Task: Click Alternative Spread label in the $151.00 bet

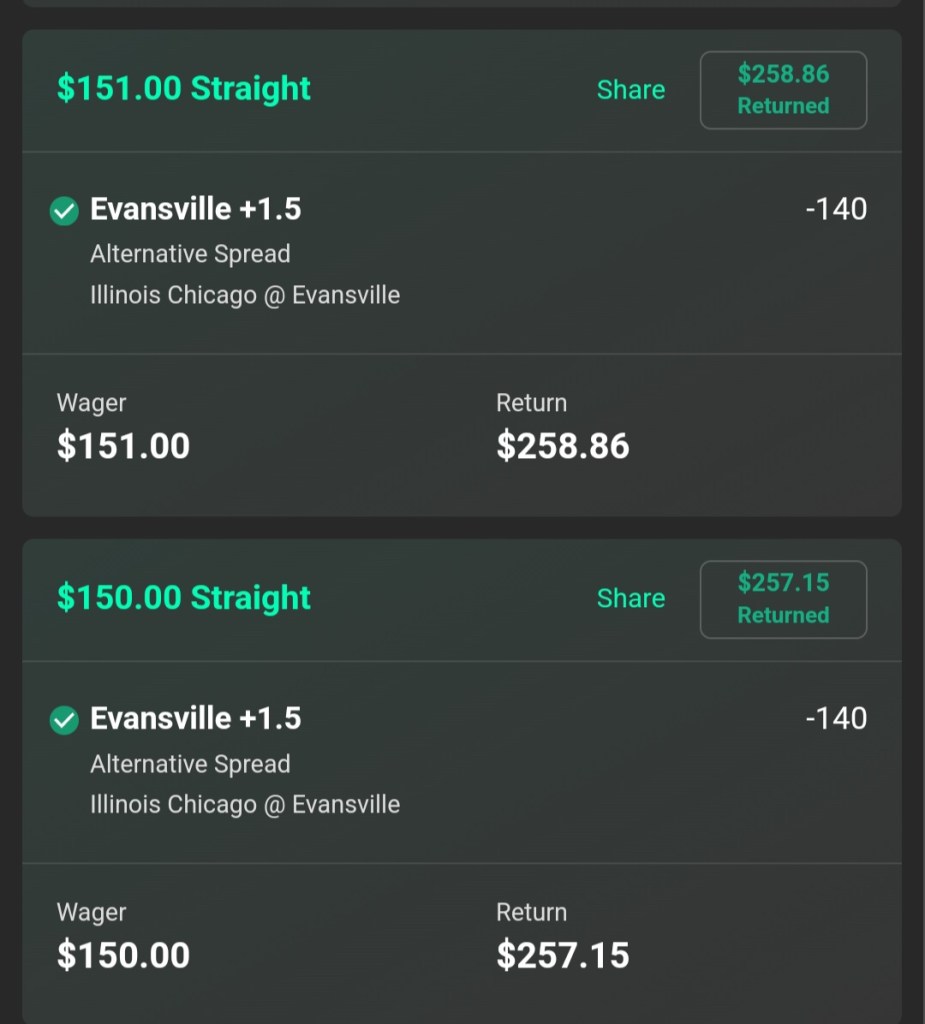Action: tap(190, 254)
